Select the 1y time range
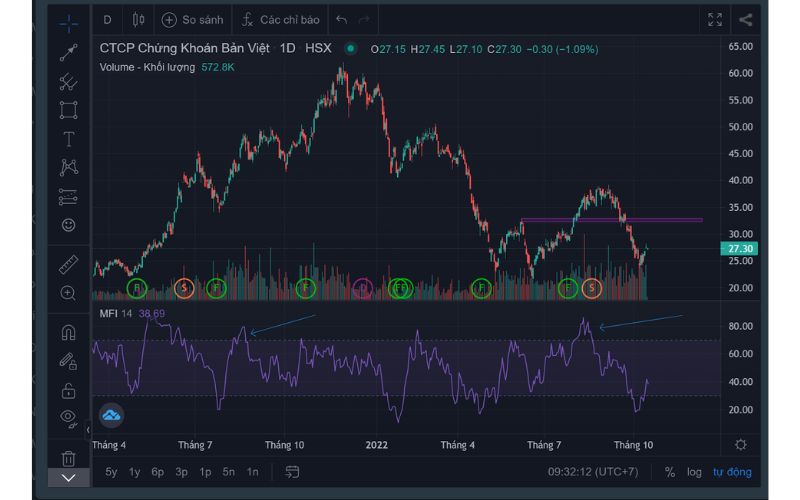Screen dimensions: 800x500 (134, 472)
